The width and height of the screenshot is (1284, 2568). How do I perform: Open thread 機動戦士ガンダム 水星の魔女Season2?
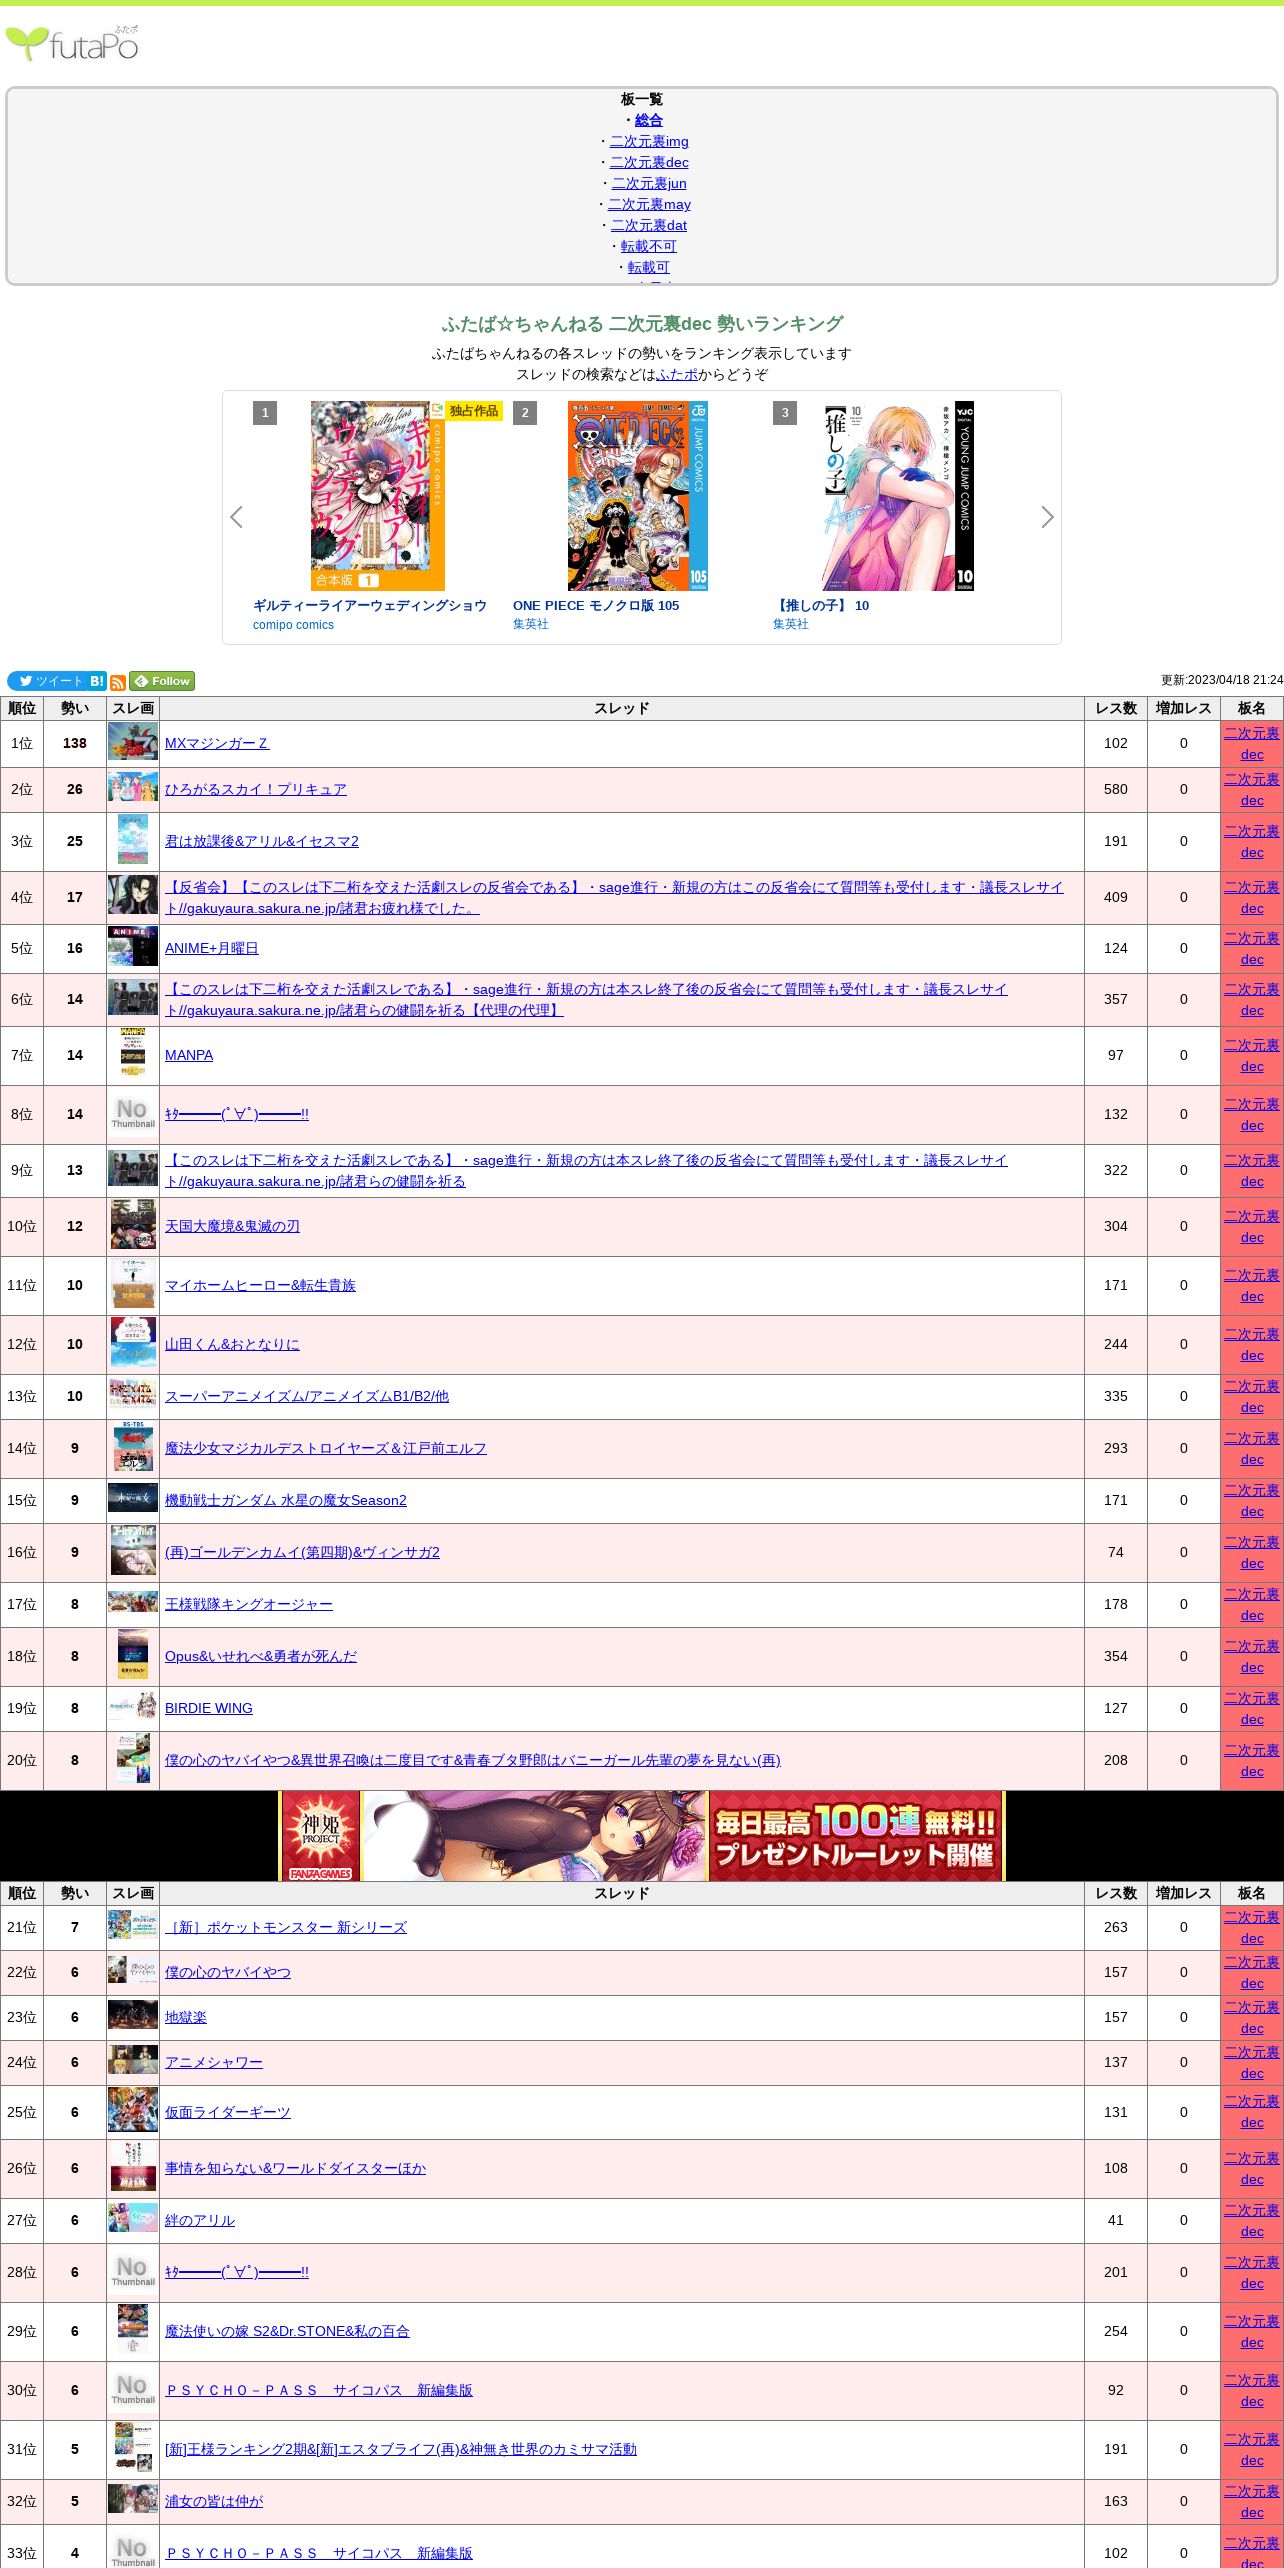pyautogui.click(x=286, y=1500)
